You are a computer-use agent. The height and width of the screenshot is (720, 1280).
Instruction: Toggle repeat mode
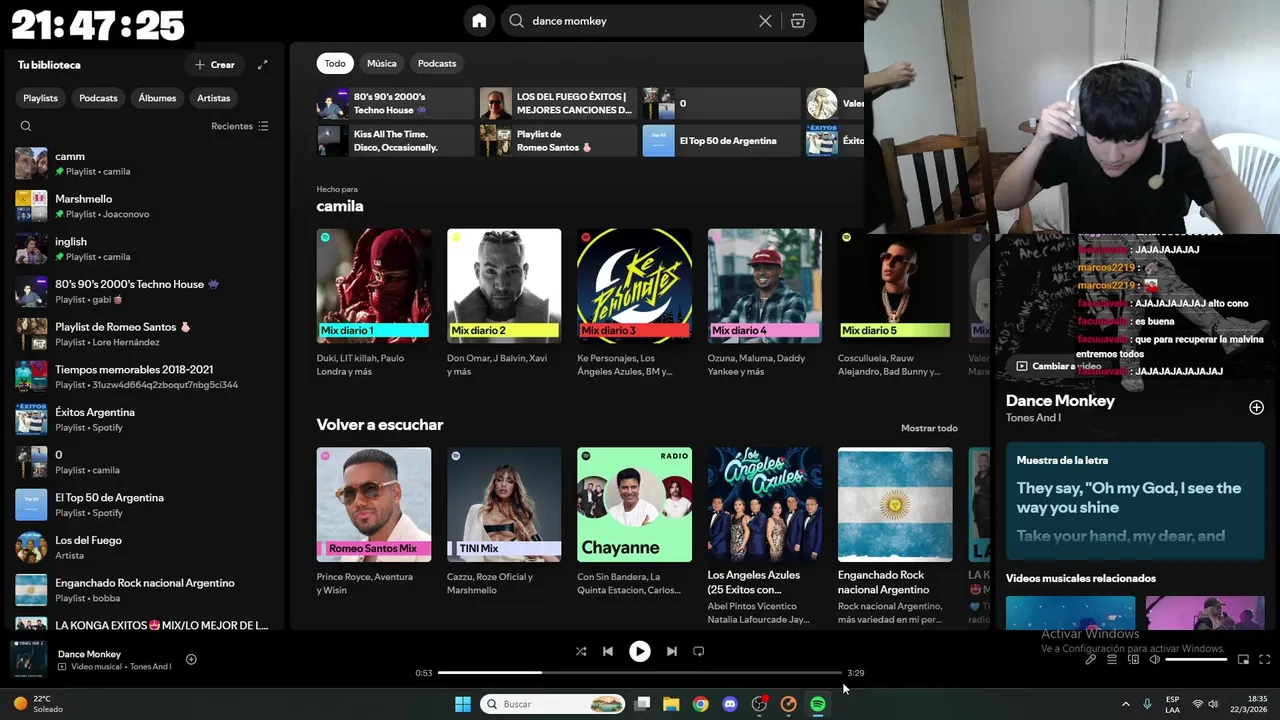click(x=699, y=651)
